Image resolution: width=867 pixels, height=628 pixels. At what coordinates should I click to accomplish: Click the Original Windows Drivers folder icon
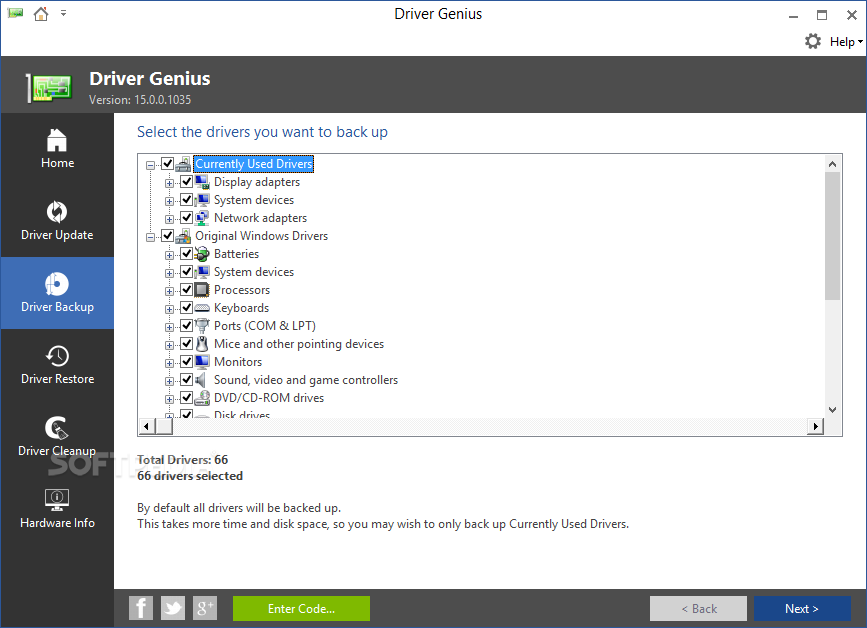(x=184, y=236)
